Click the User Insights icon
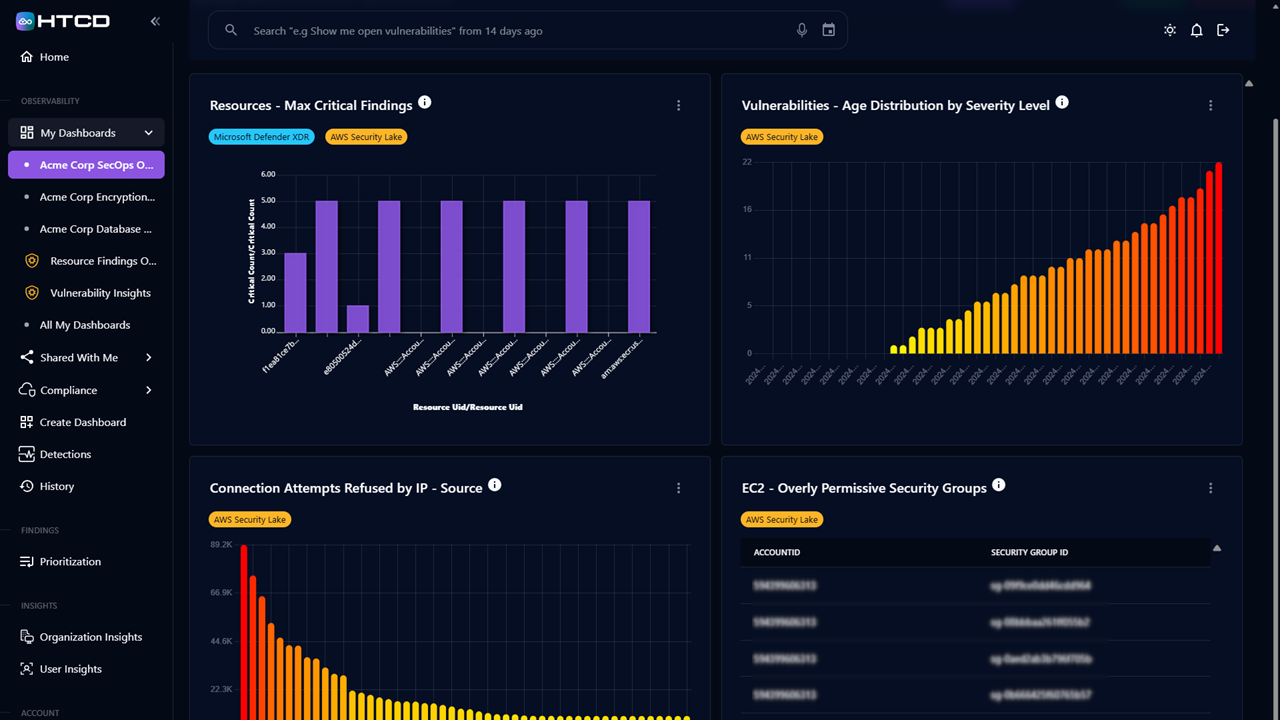The width and height of the screenshot is (1280, 720). (x=27, y=669)
